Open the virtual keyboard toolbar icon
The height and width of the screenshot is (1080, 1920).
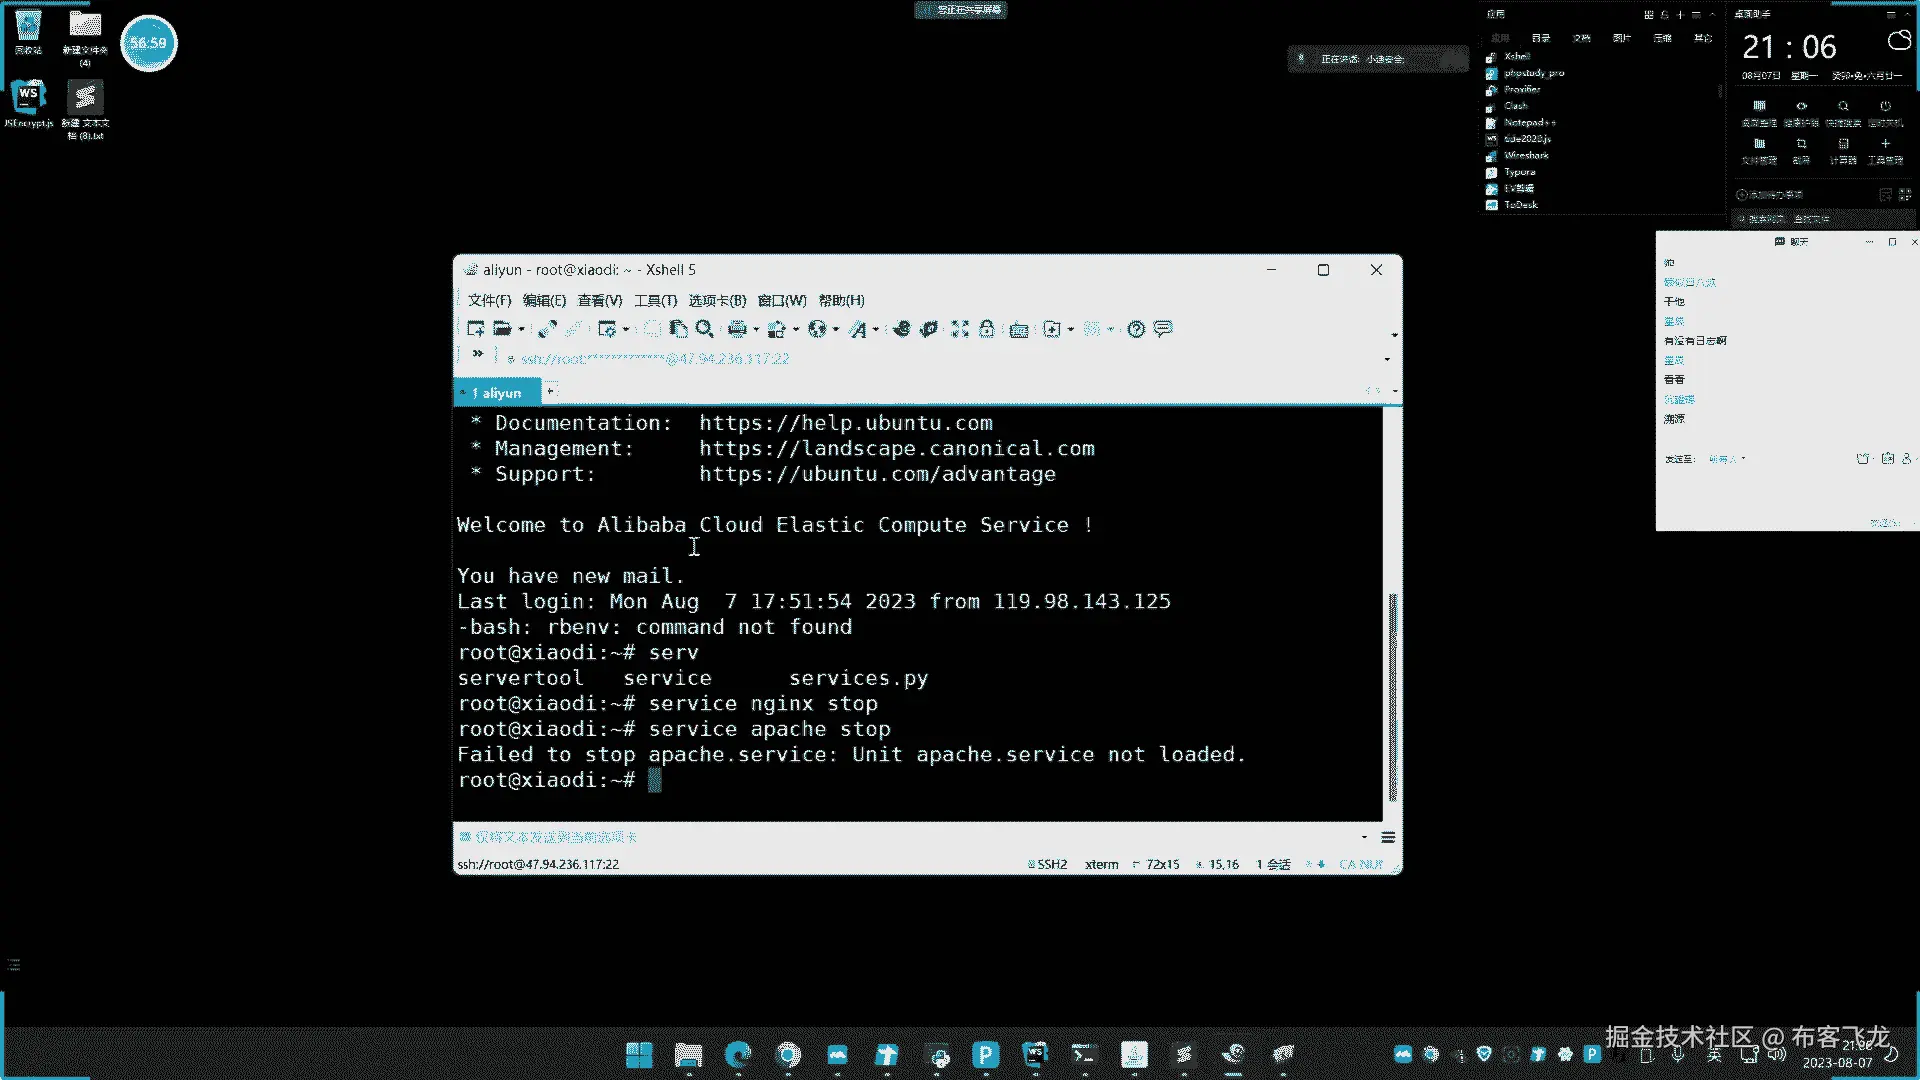pos(1019,330)
